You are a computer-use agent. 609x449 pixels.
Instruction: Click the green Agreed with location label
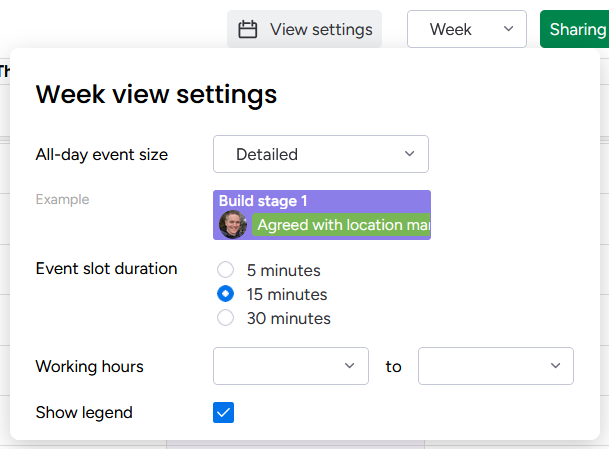pyautogui.click(x=342, y=225)
